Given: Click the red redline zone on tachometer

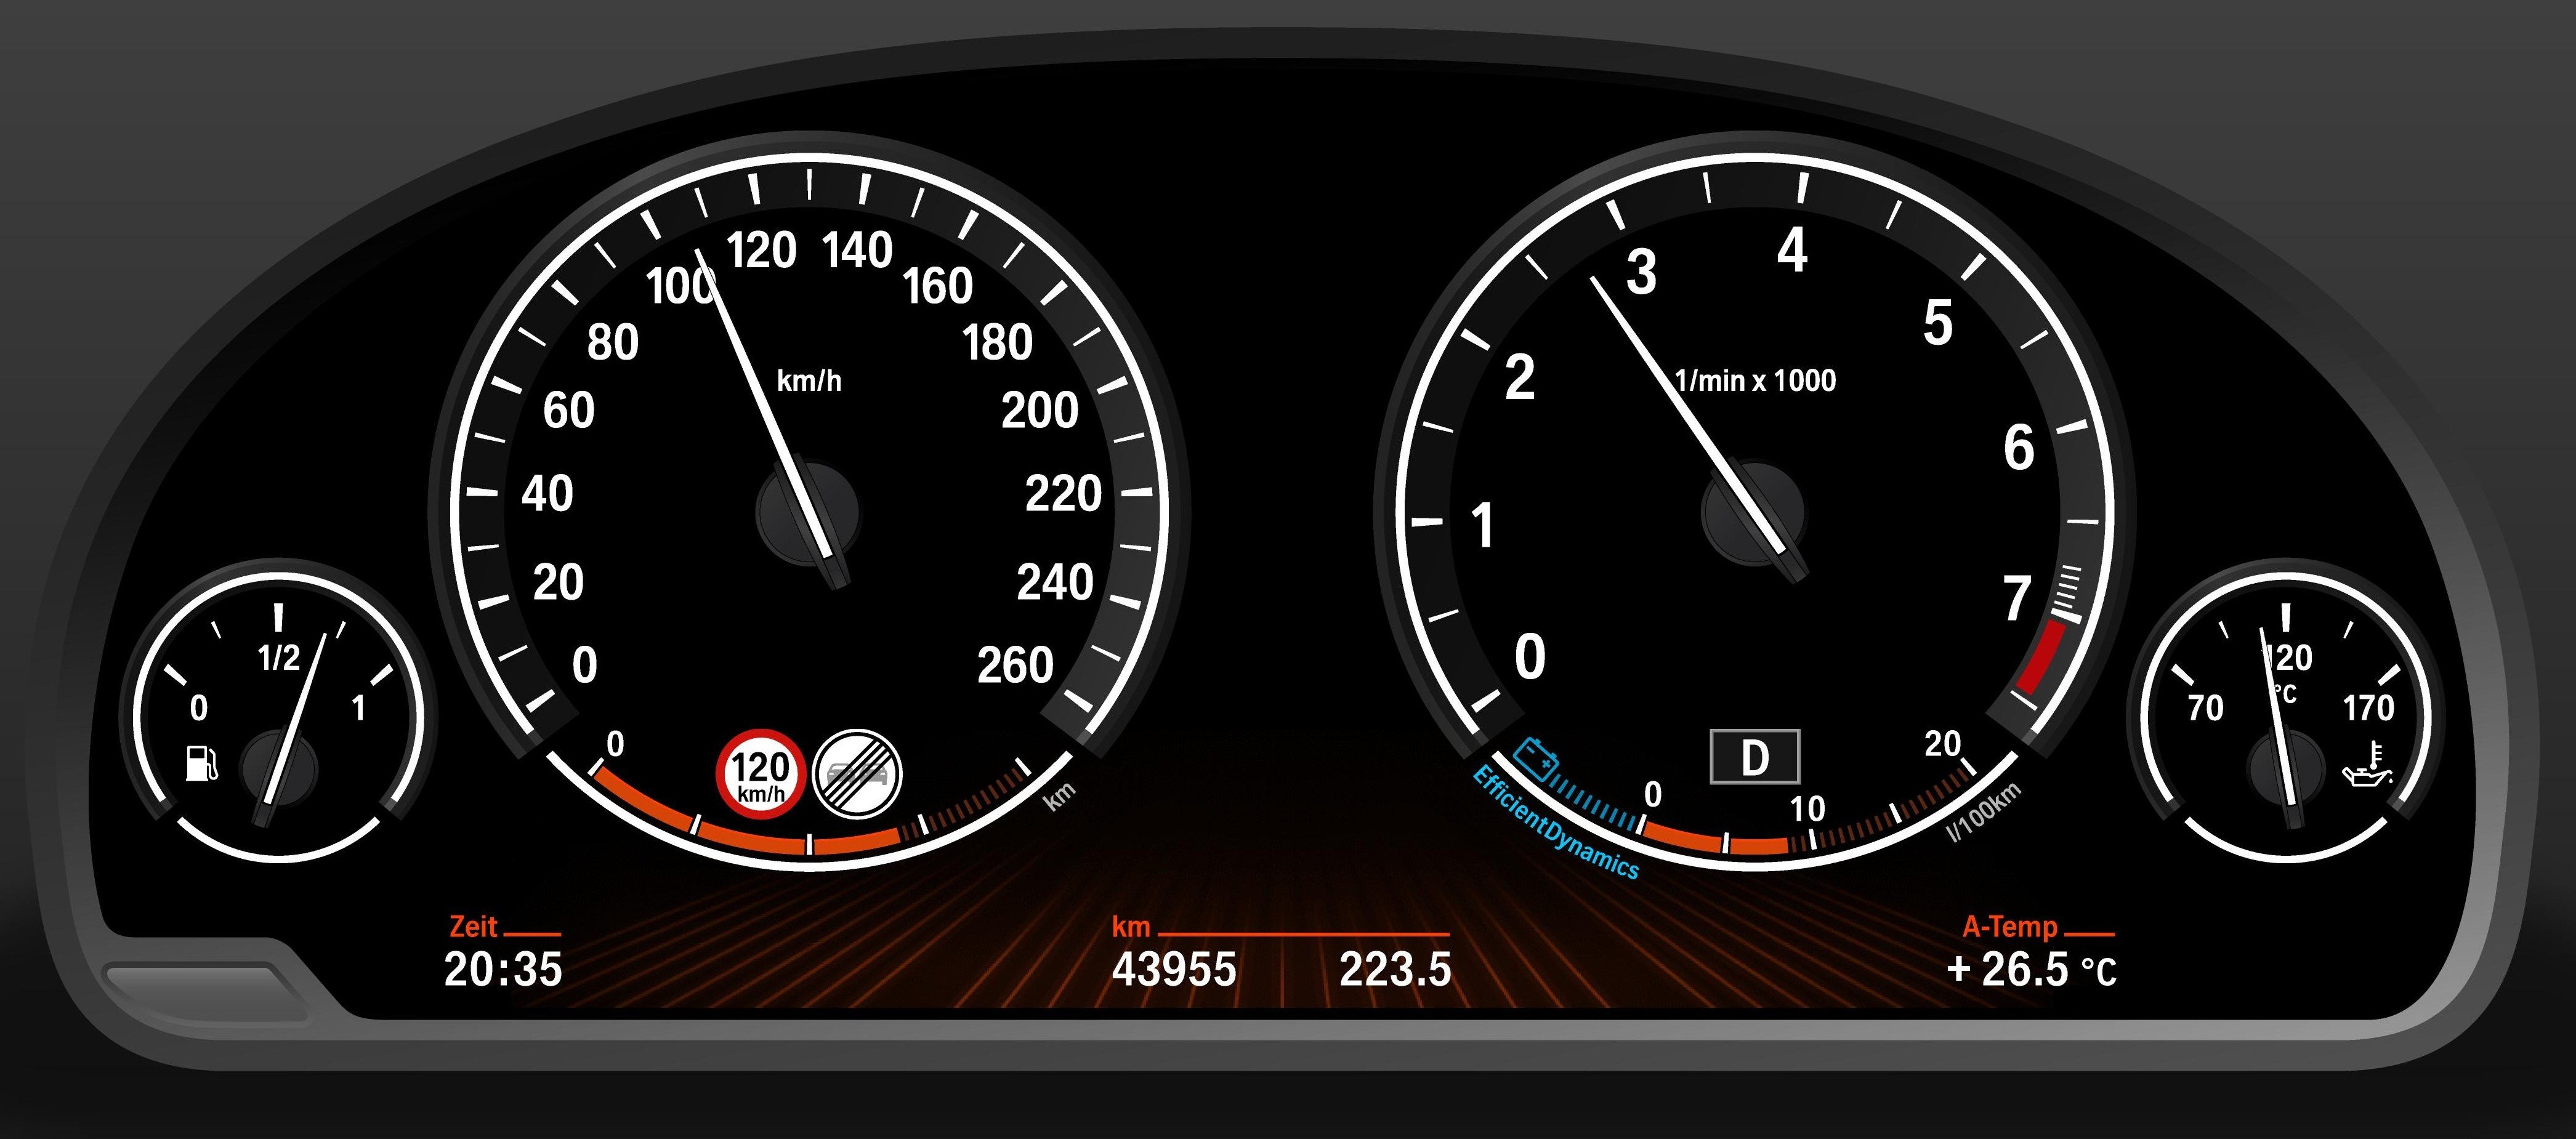Looking at the screenshot, I should click(2040, 656).
